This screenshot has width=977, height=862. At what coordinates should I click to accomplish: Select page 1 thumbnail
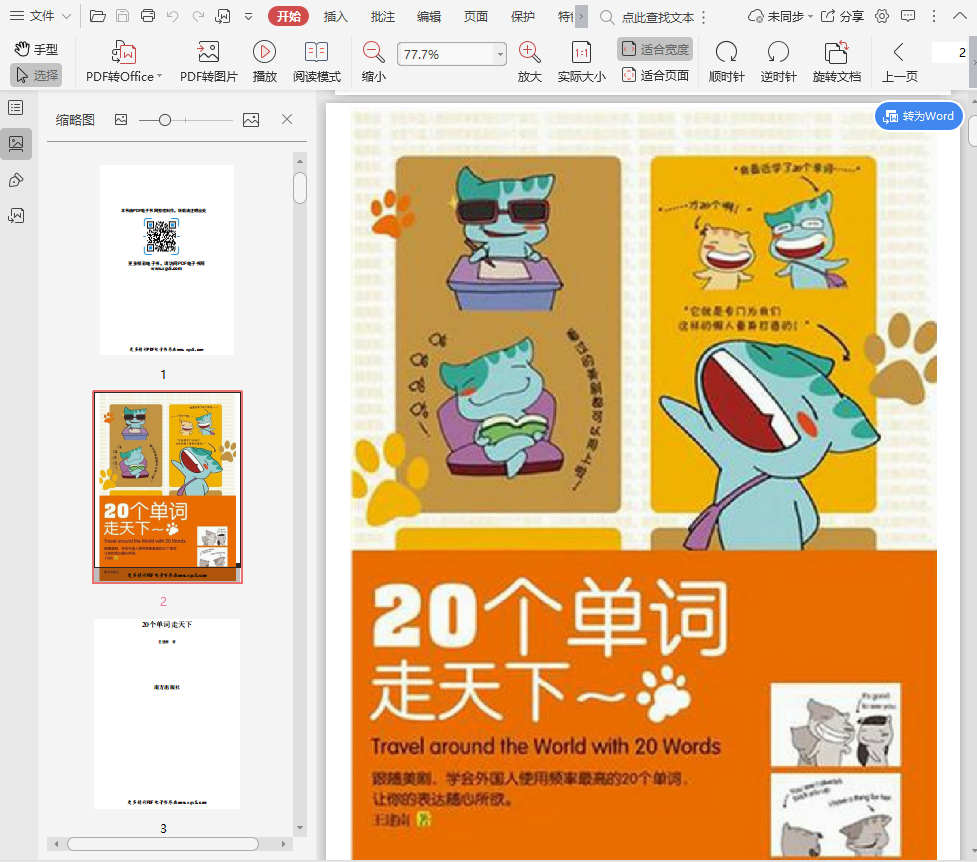(167, 260)
